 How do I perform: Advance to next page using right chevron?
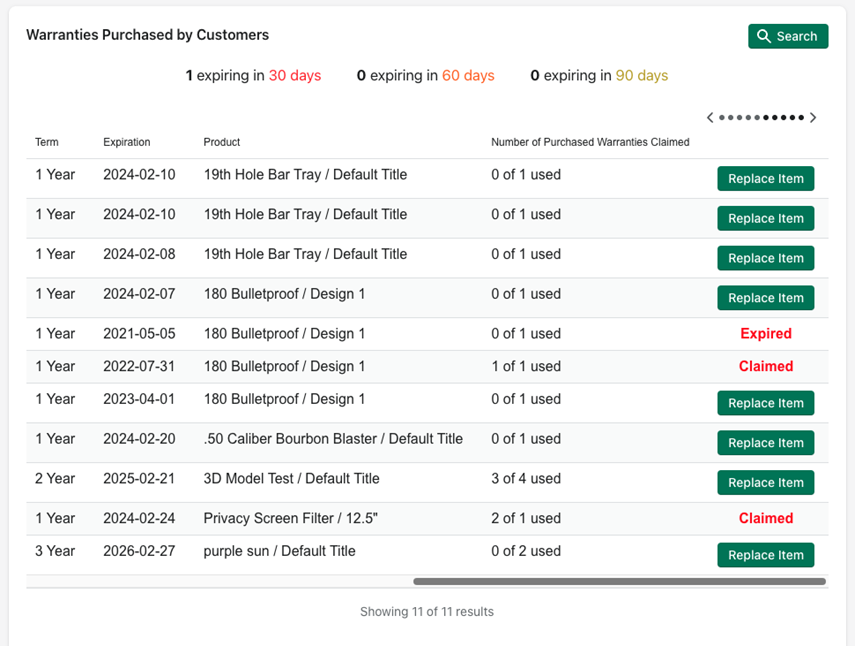click(813, 118)
